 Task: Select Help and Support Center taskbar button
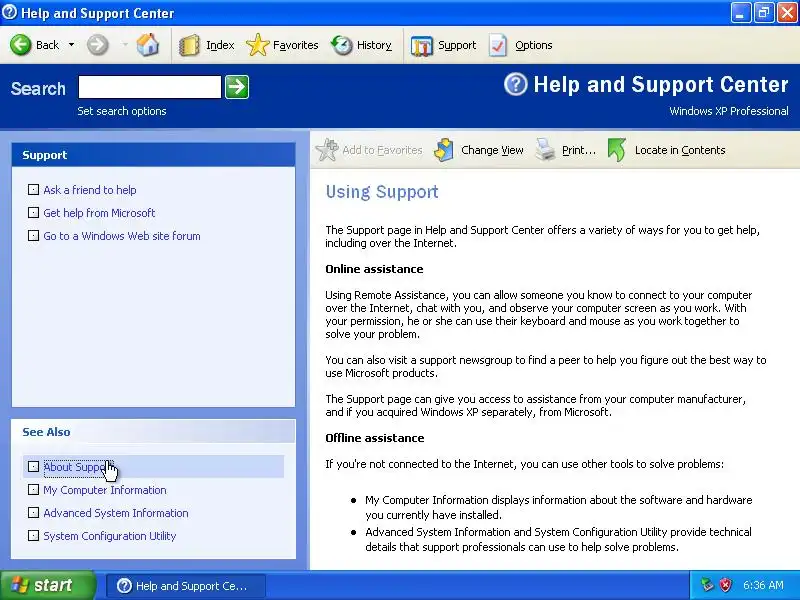186,586
